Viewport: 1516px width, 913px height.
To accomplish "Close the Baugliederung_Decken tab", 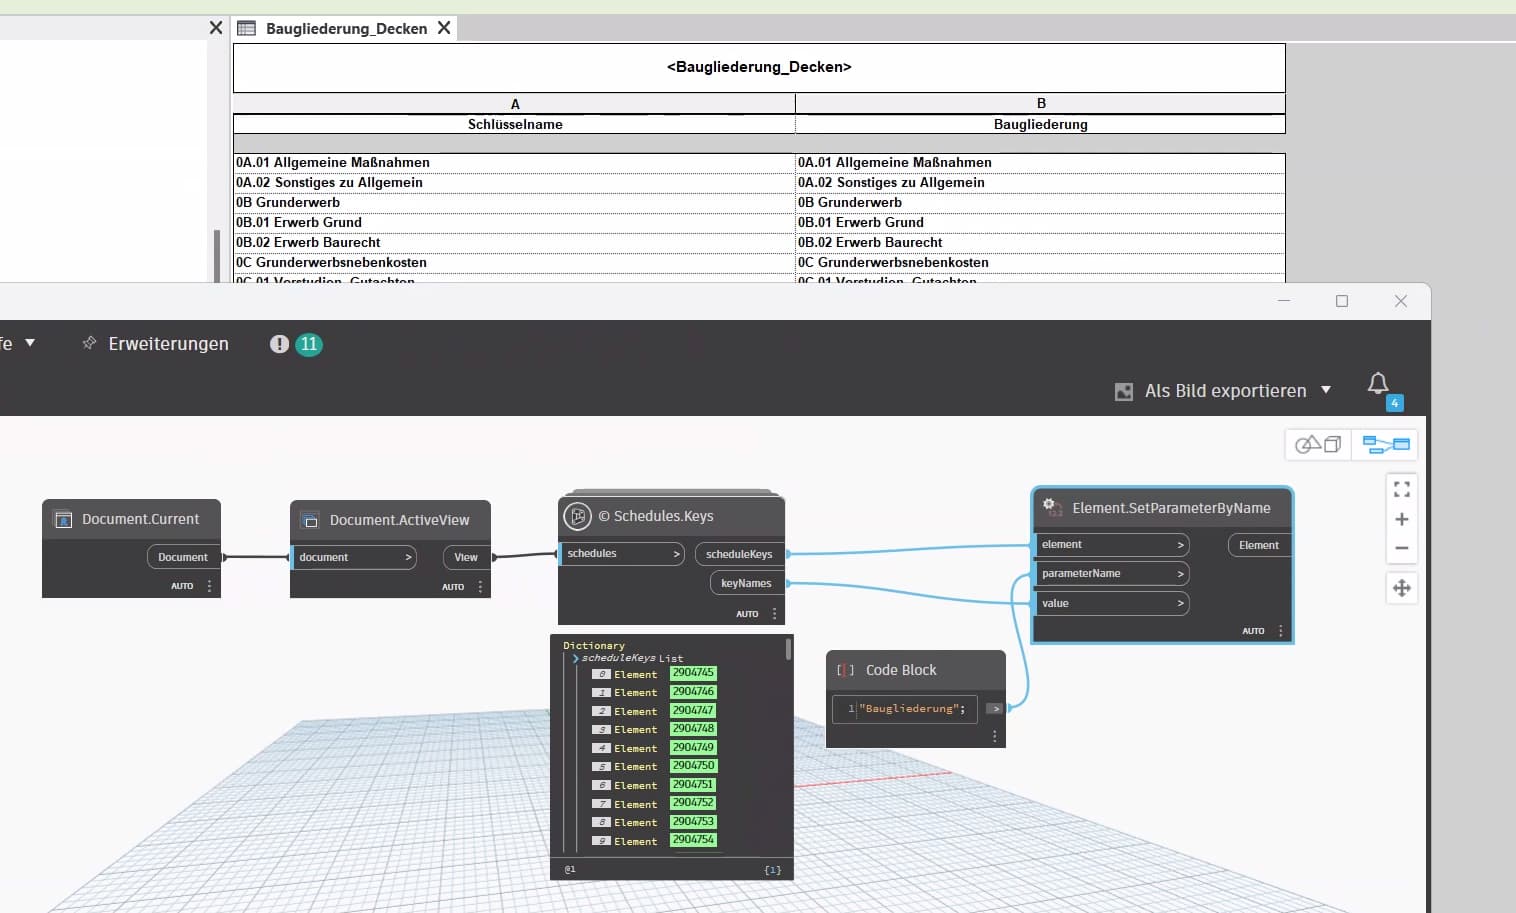I will point(444,28).
